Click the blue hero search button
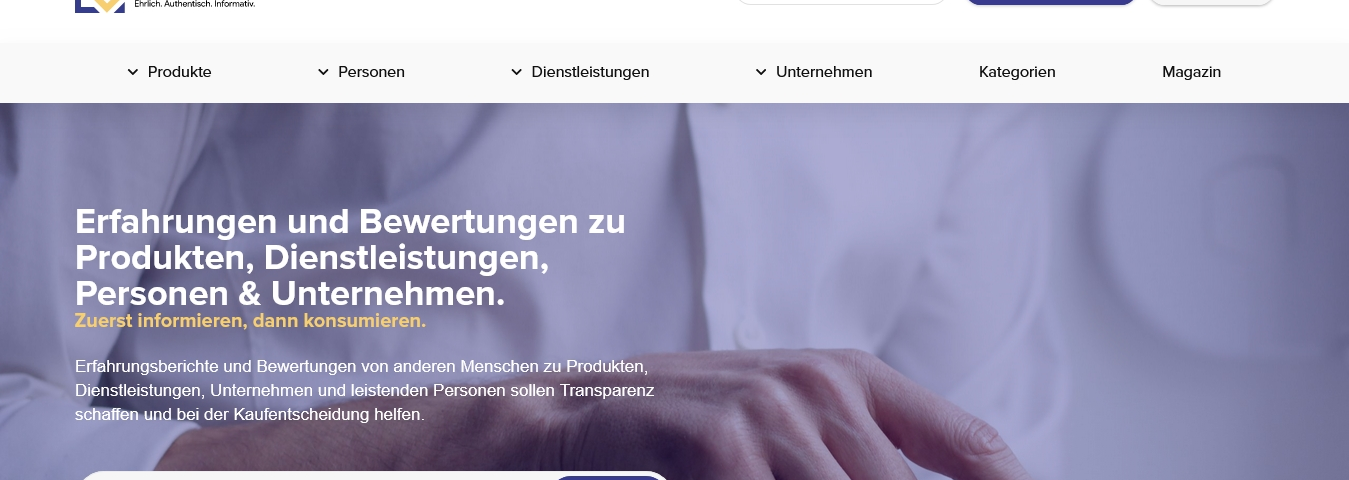1349x480 pixels. (x=608, y=477)
